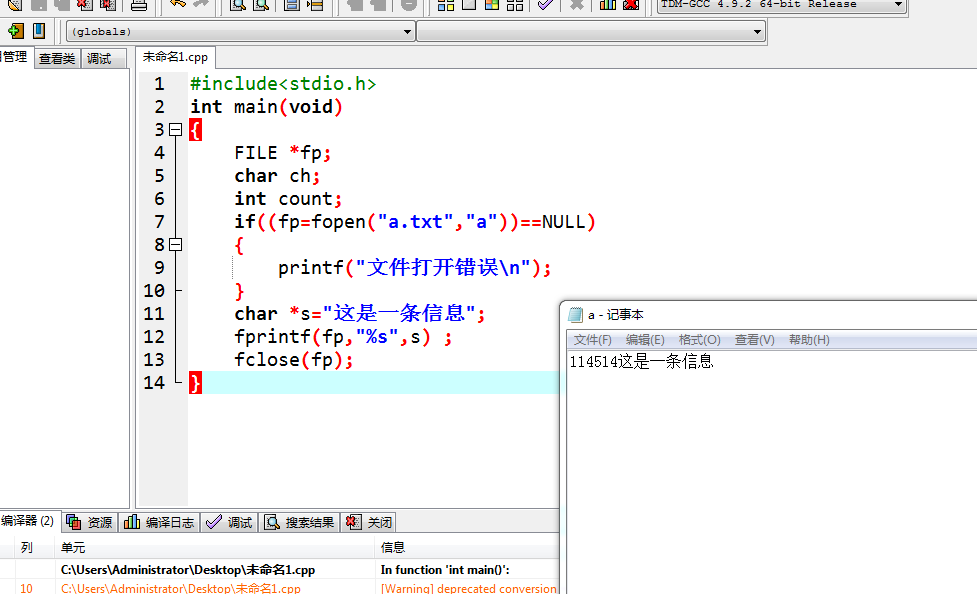Open Notepad's 格式(O) menu
Screen dimensions: 977x594
[x=699, y=340]
